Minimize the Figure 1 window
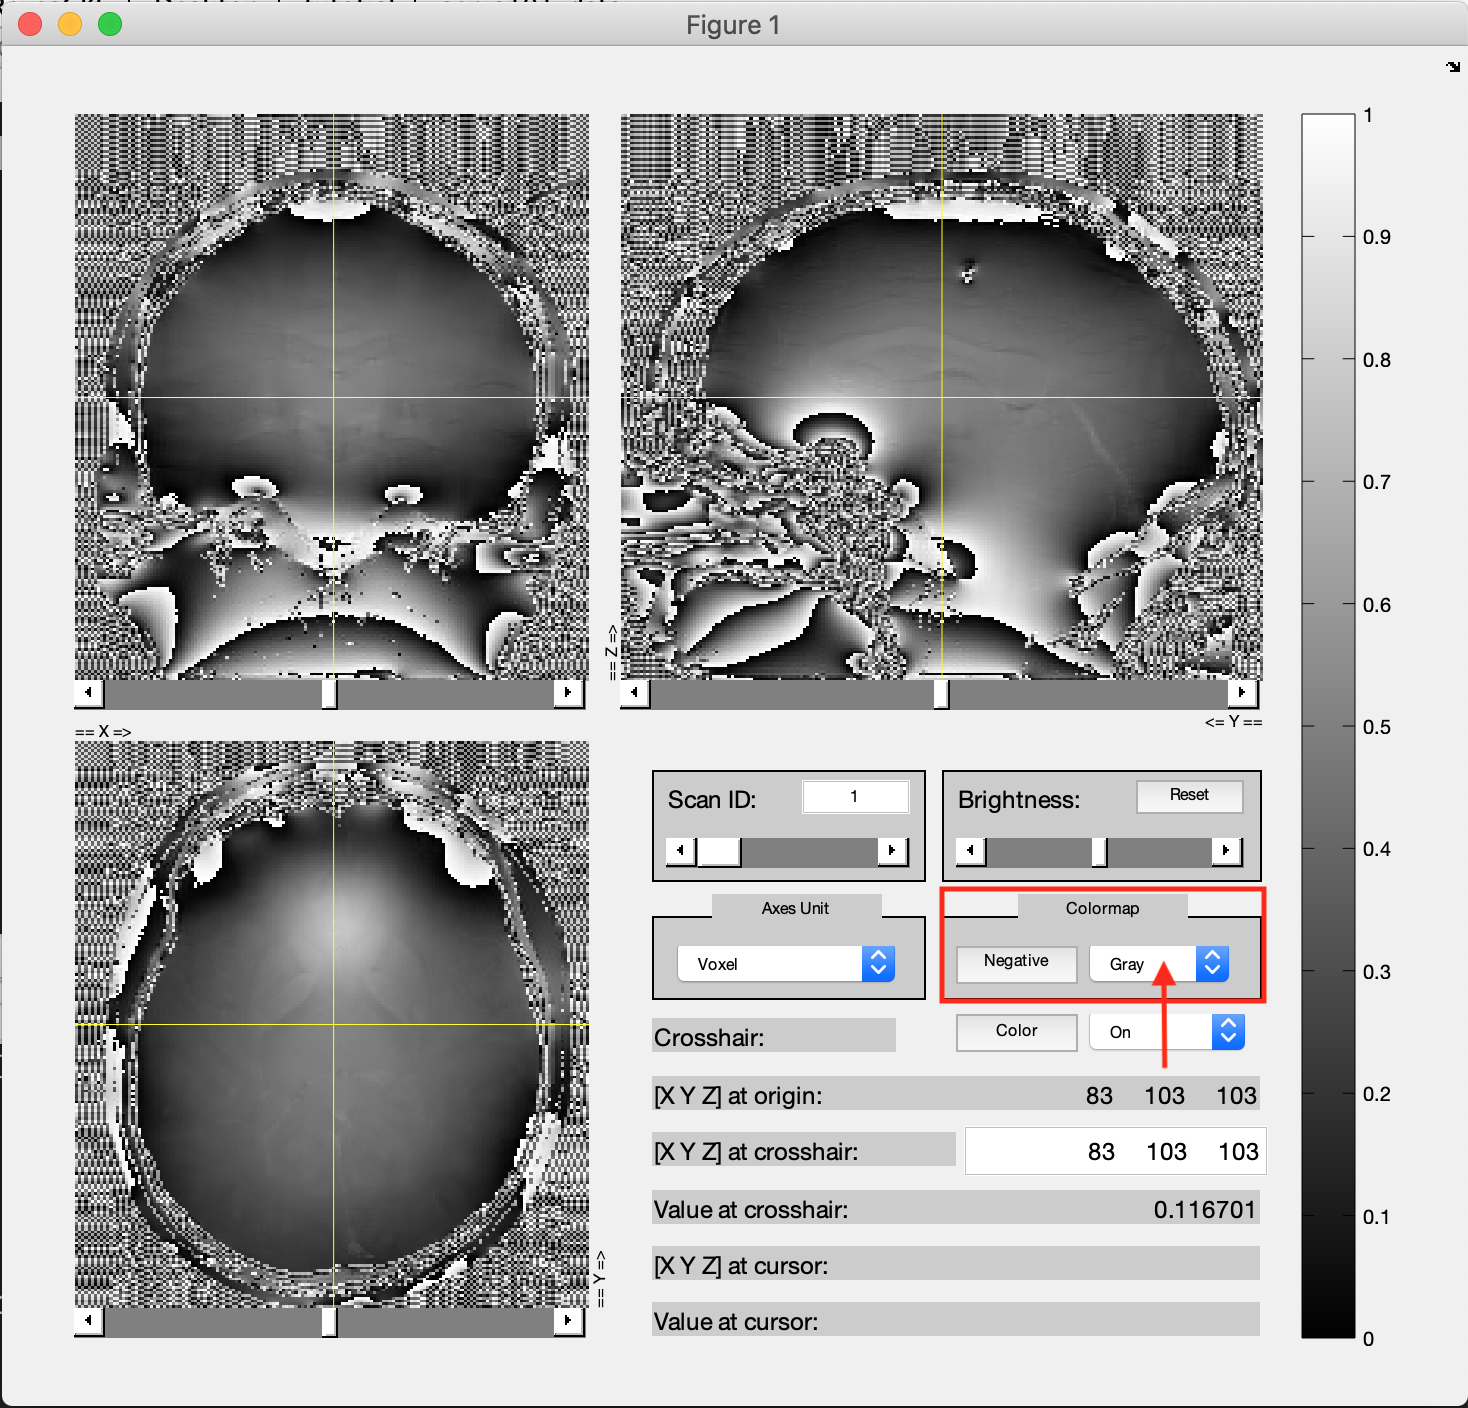 (70, 24)
